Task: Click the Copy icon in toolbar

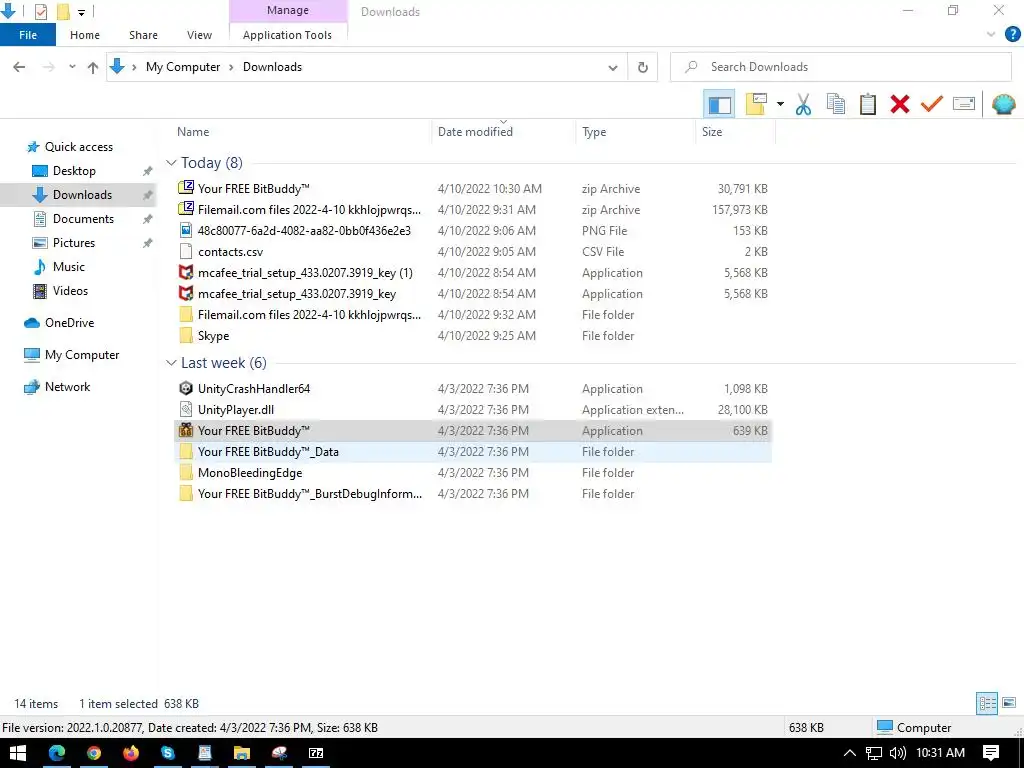Action: pos(836,104)
